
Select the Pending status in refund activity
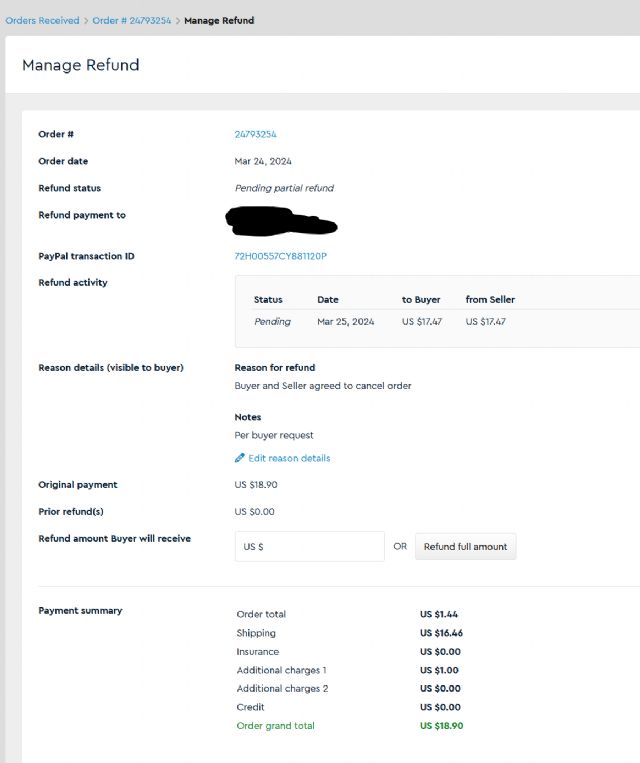click(272, 322)
